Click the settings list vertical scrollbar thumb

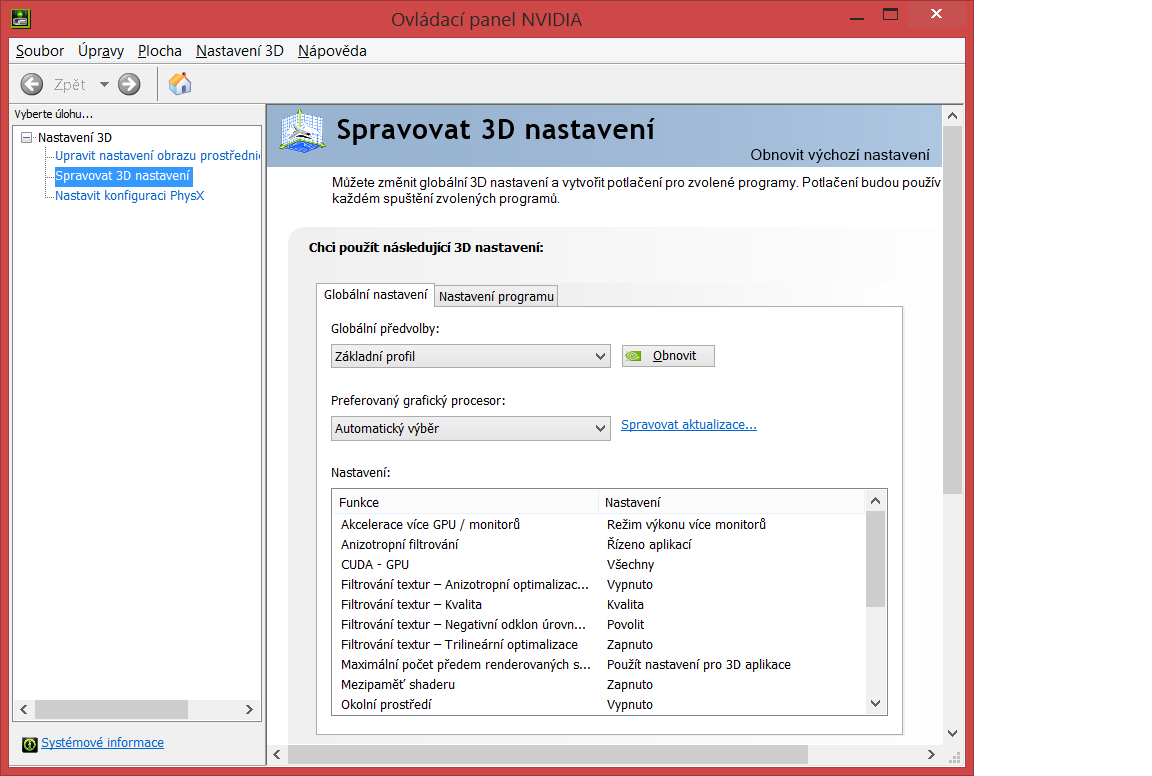875,559
